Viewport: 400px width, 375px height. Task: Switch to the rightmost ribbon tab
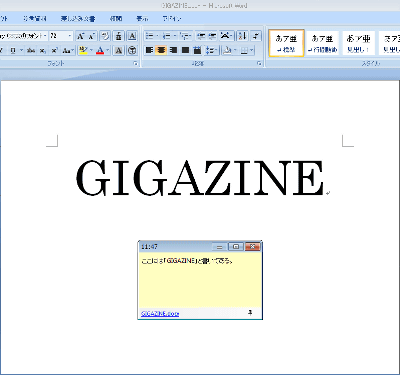[172, 18]
